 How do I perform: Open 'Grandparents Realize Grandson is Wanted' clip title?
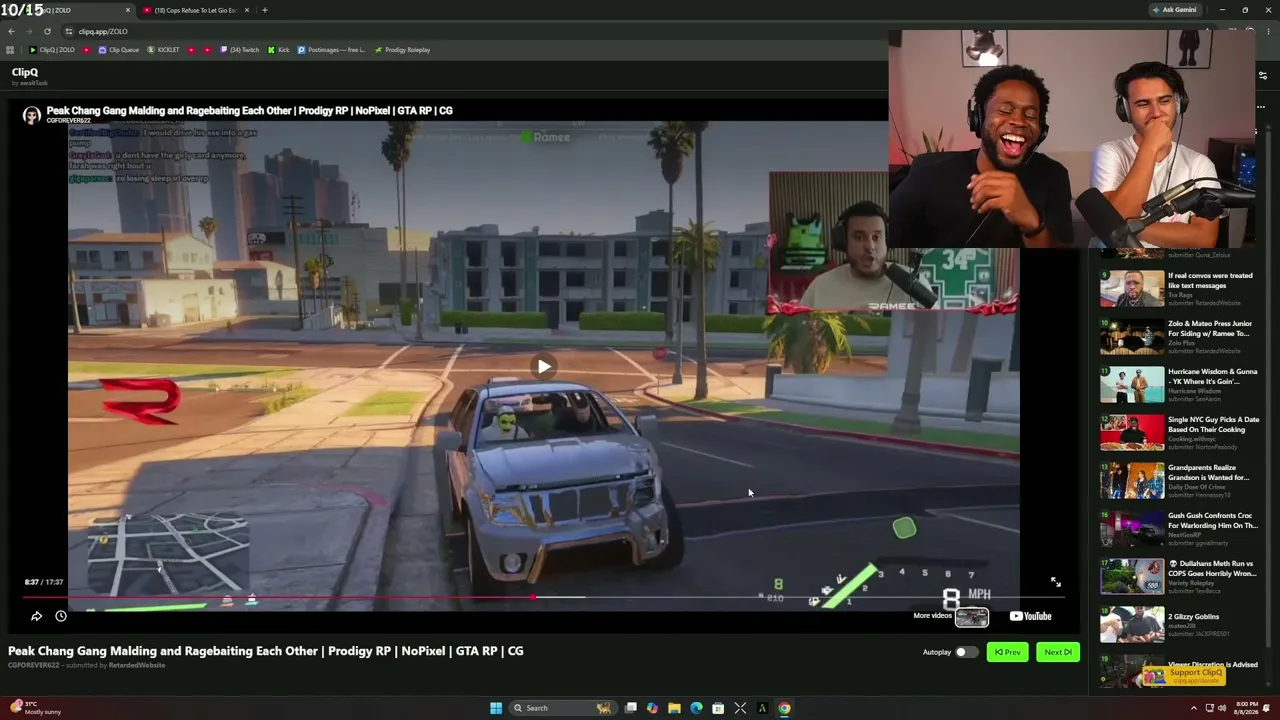(x=1212, y=472)
